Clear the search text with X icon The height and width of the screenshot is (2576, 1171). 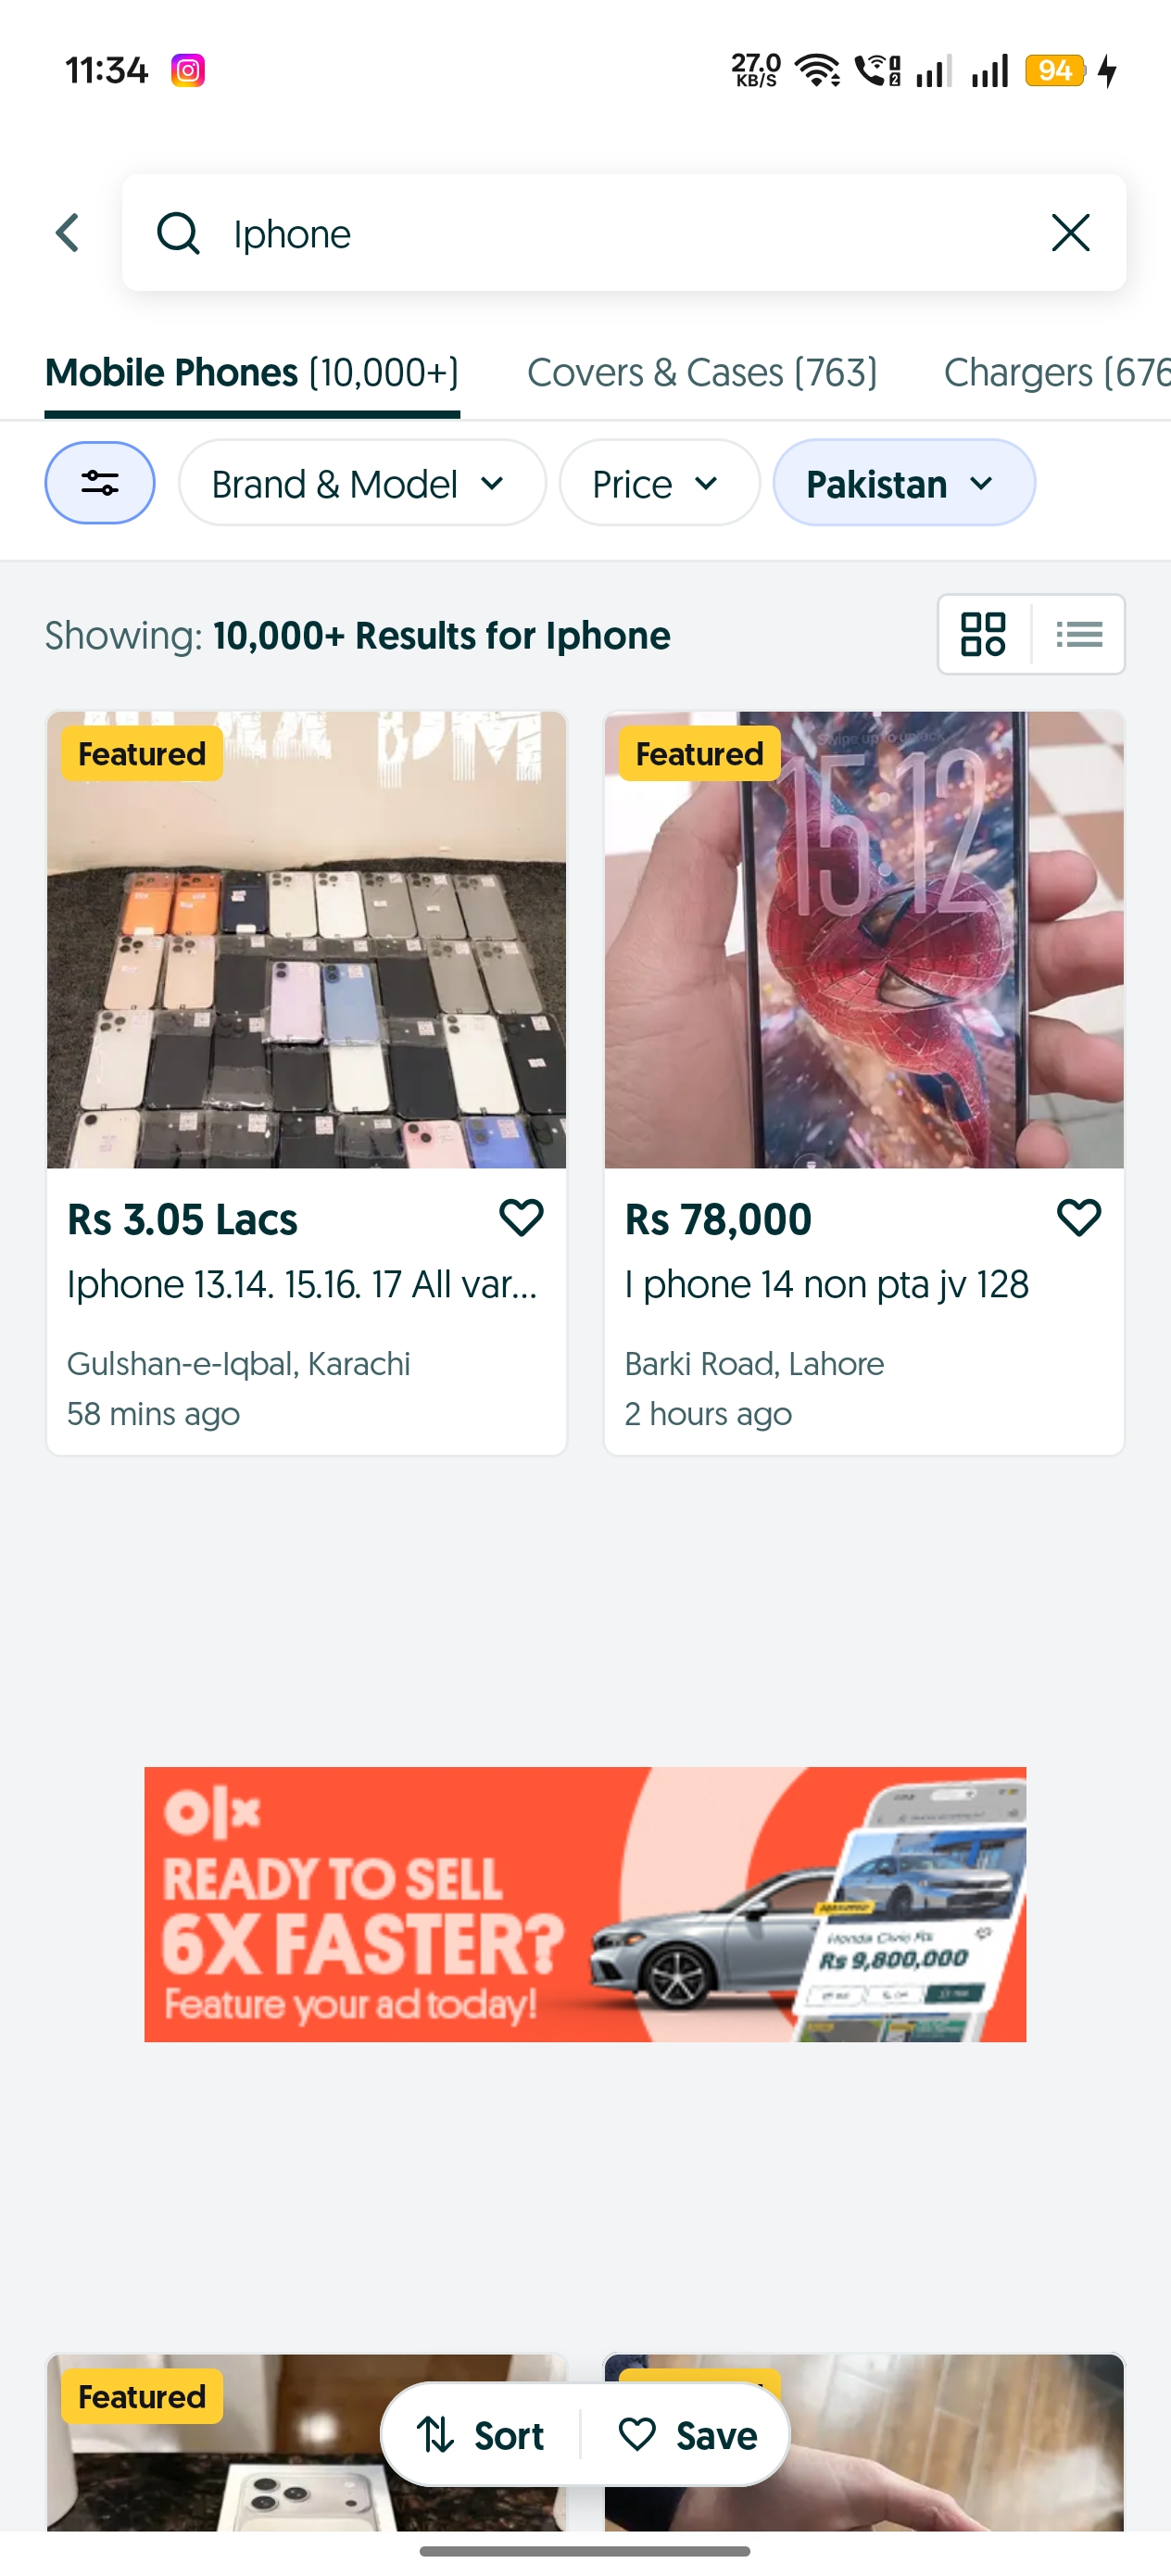point(1069,233)
